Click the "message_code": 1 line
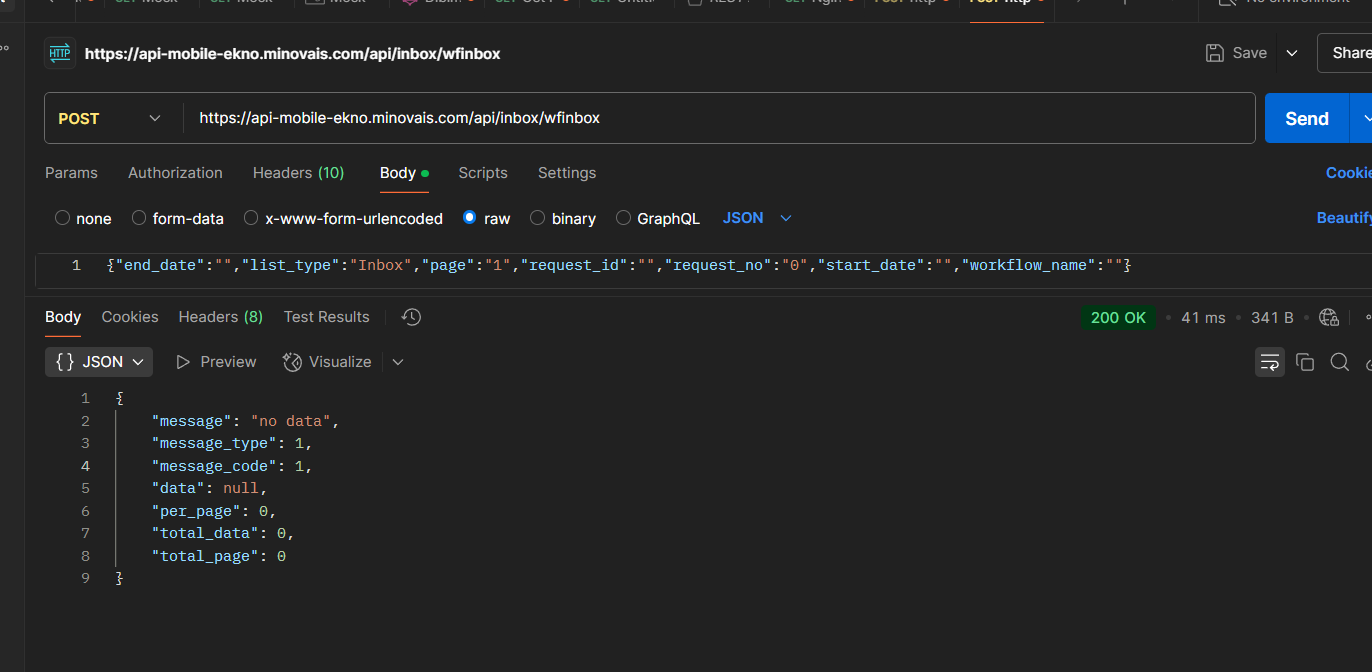Viewport: 1372px width, 672px height. coord(232,466)
